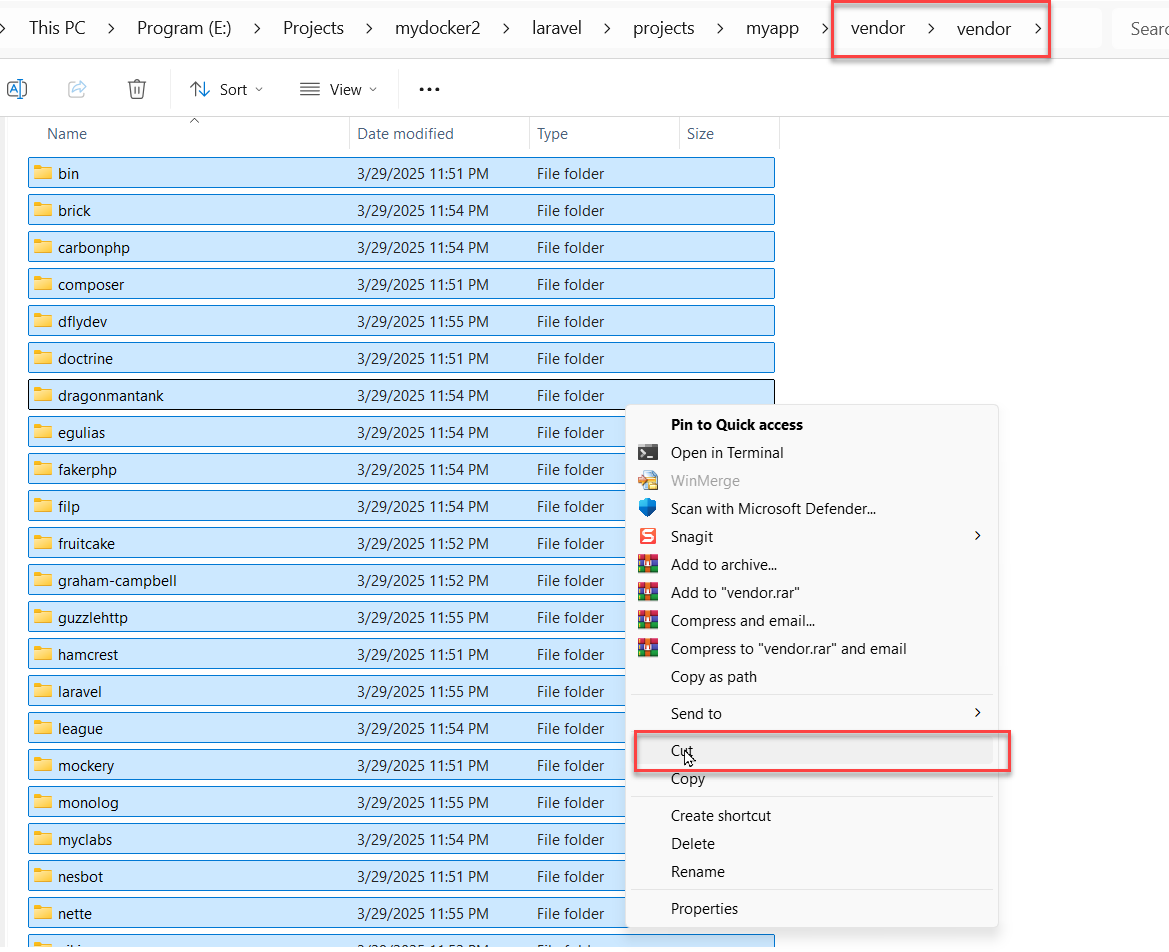Select the hamcrest folder name

[x=88, y=655]
